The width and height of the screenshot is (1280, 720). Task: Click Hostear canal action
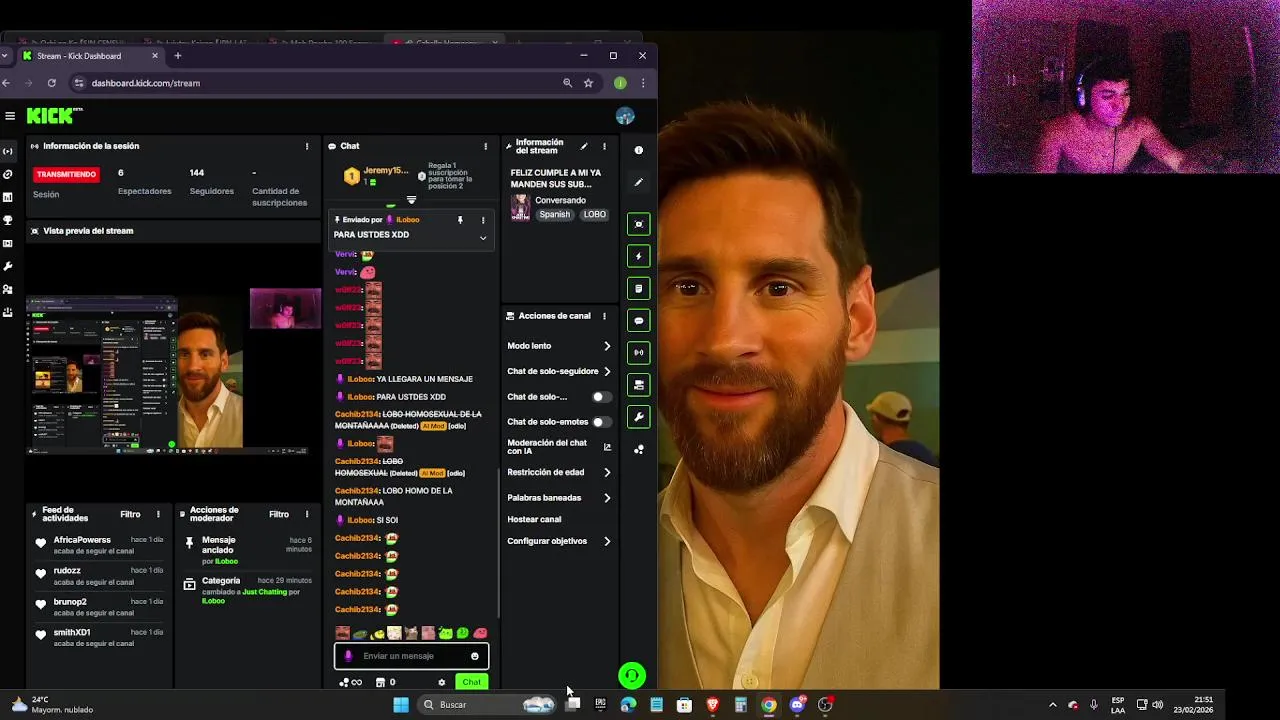click(534, 519)
